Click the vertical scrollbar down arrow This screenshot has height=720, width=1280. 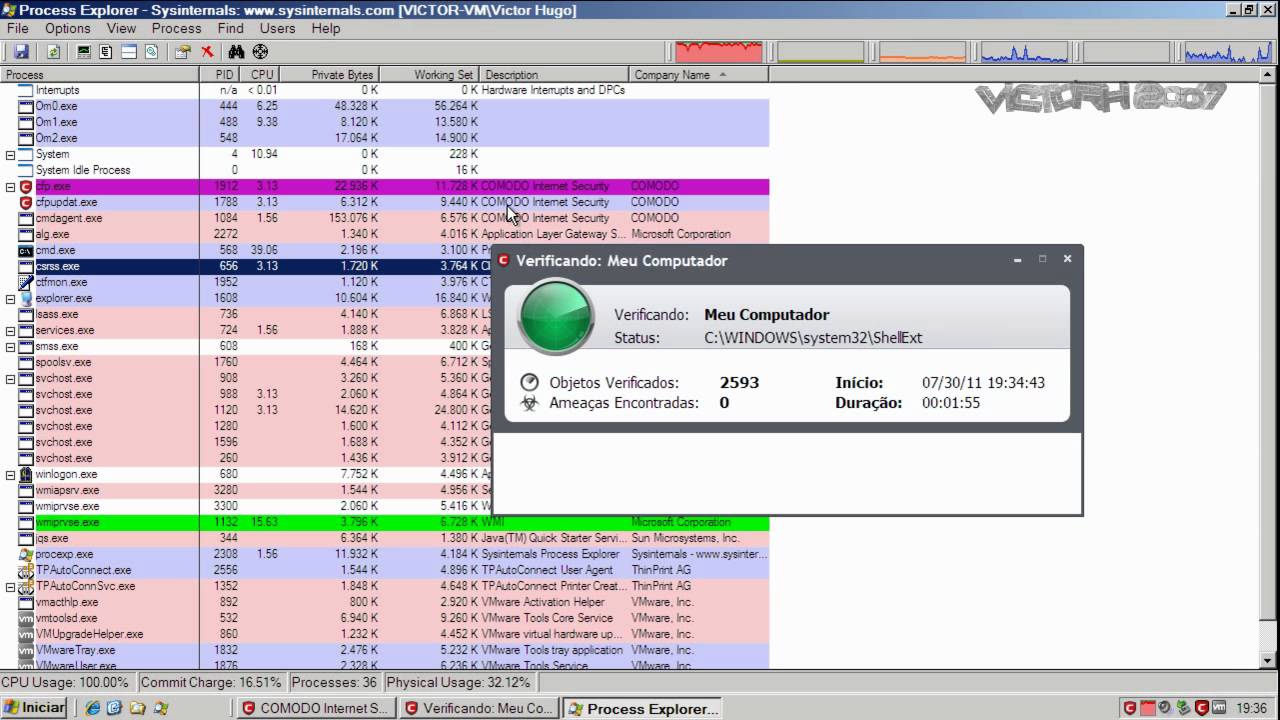click(x=1270, y=660)
